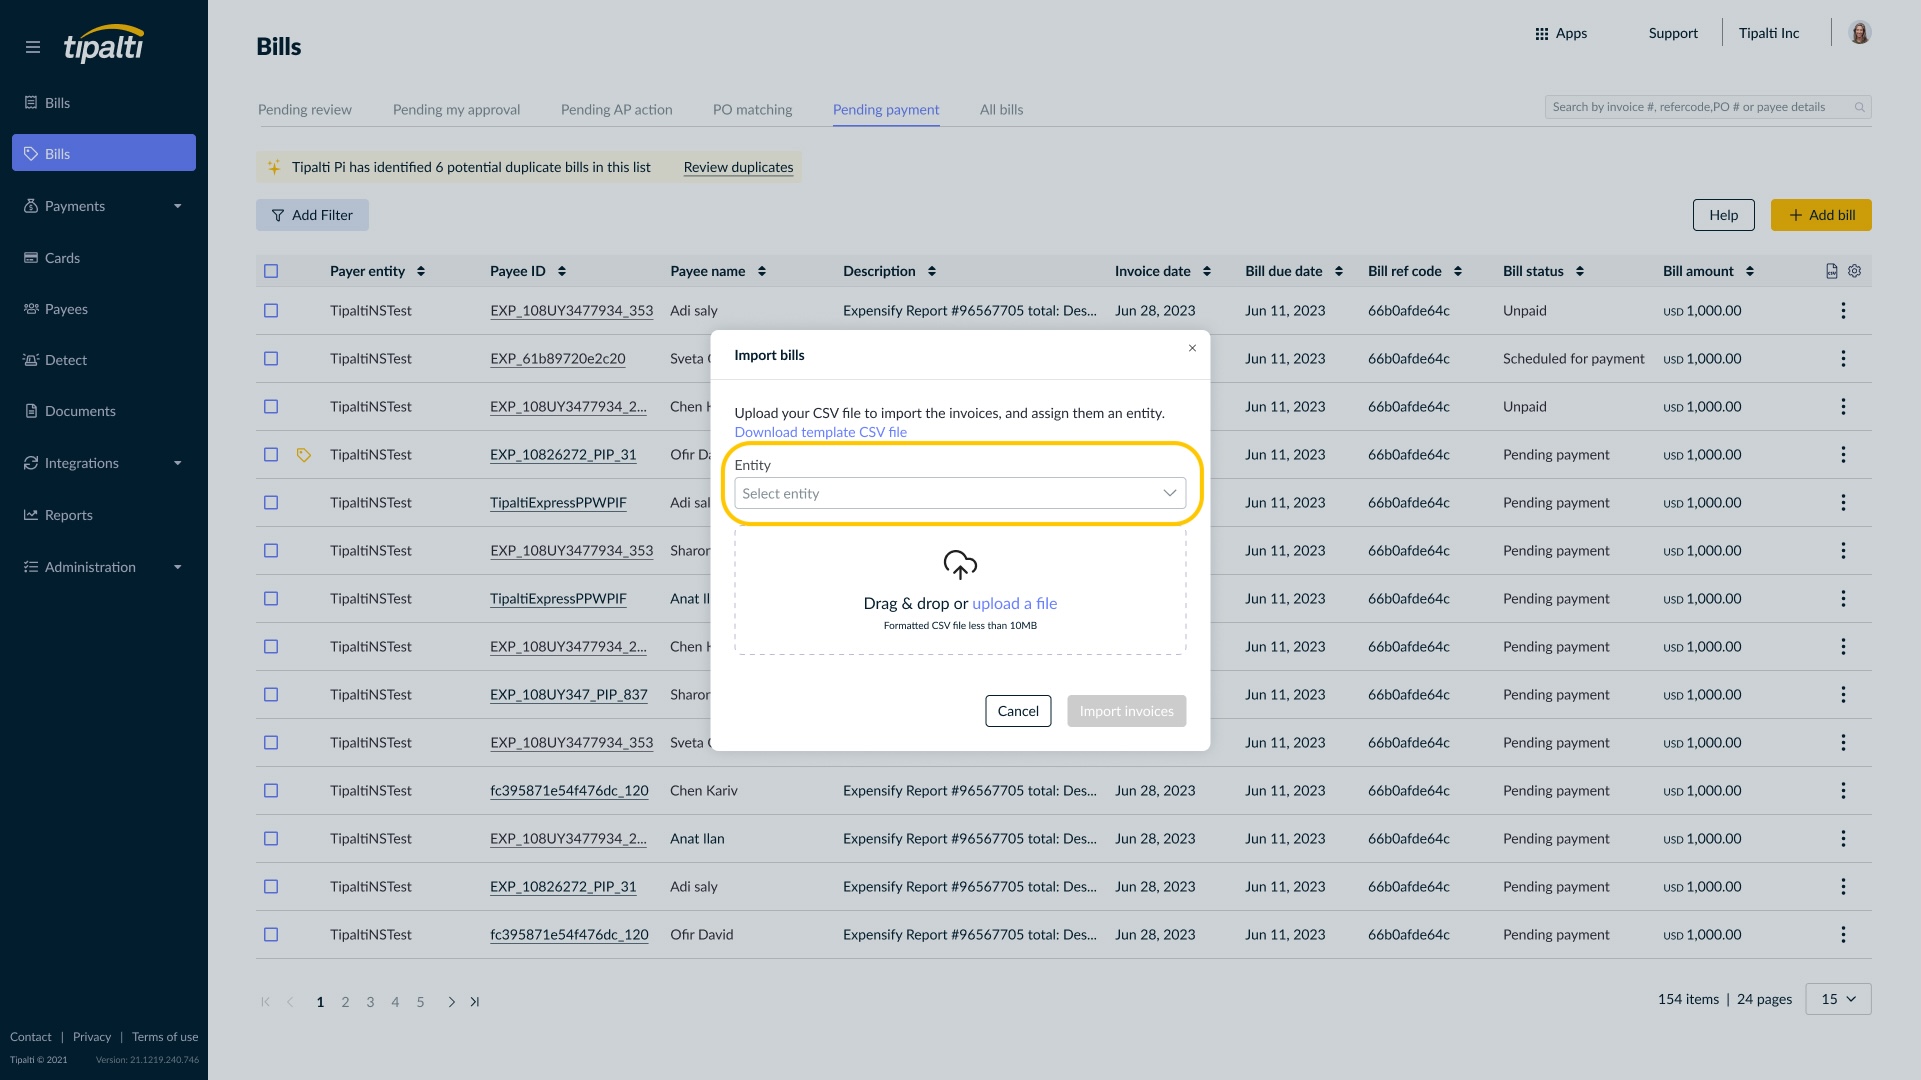
Task: Sort by Description arrows
Action: [x=932, y=271]
